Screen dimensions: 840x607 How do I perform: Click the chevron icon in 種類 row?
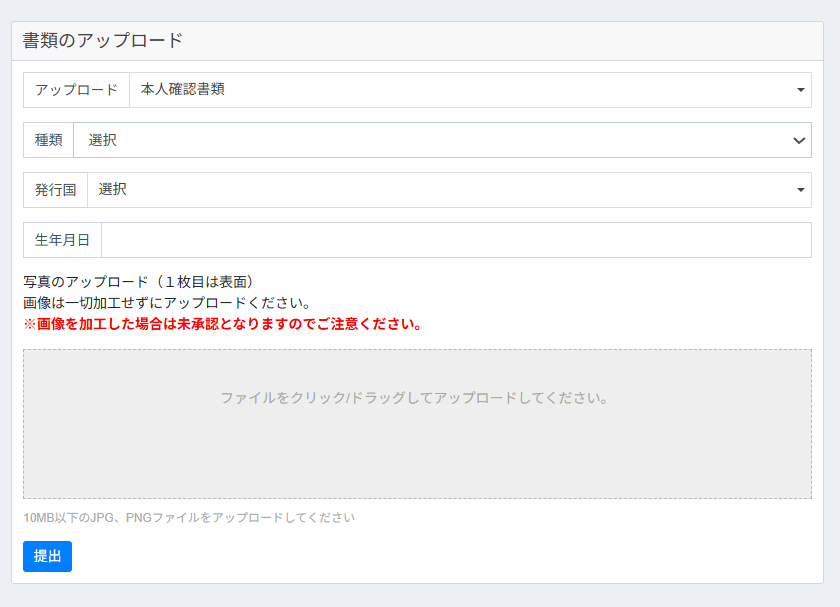pyautogui.click(x=799, y=140)
